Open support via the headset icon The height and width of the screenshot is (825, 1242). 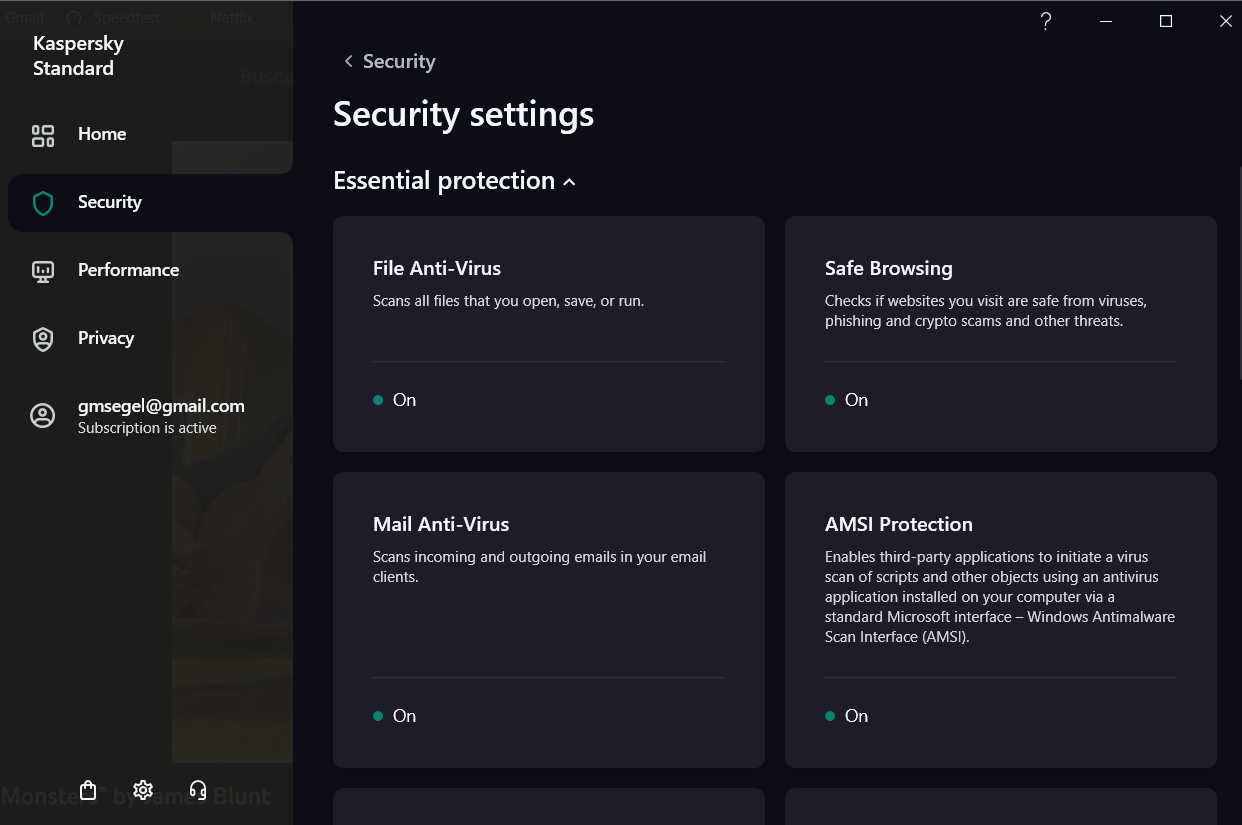(198, 791)
